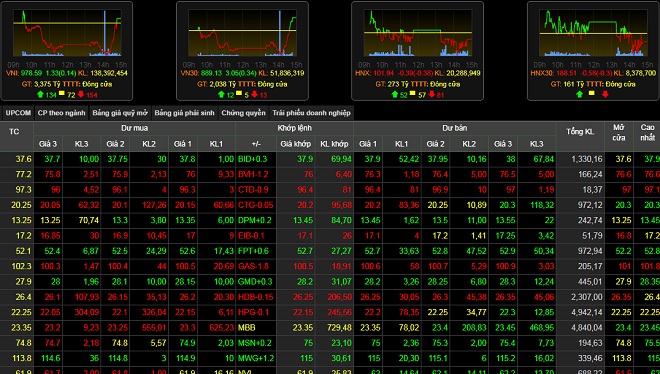The width and height of the screenshot is (660, 374).
Task: Click the green up arrow in the HNX30 panel
Action: (x=579, y=94)
